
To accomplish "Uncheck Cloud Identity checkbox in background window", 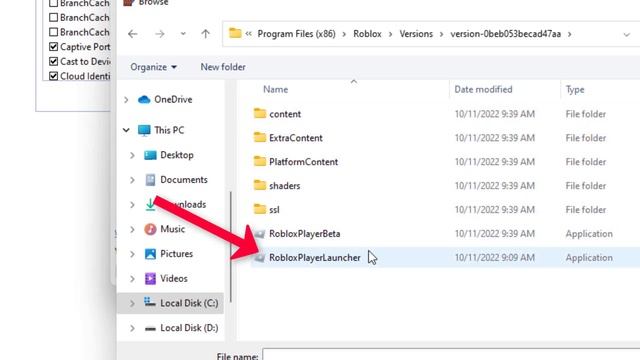I will pyautogui.click(x=53, y=76).
